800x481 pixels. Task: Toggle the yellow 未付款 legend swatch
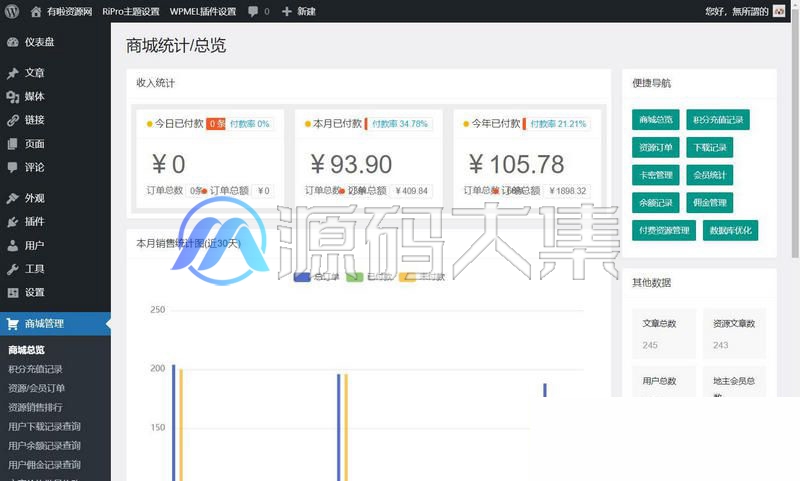(x=407, y=276)
